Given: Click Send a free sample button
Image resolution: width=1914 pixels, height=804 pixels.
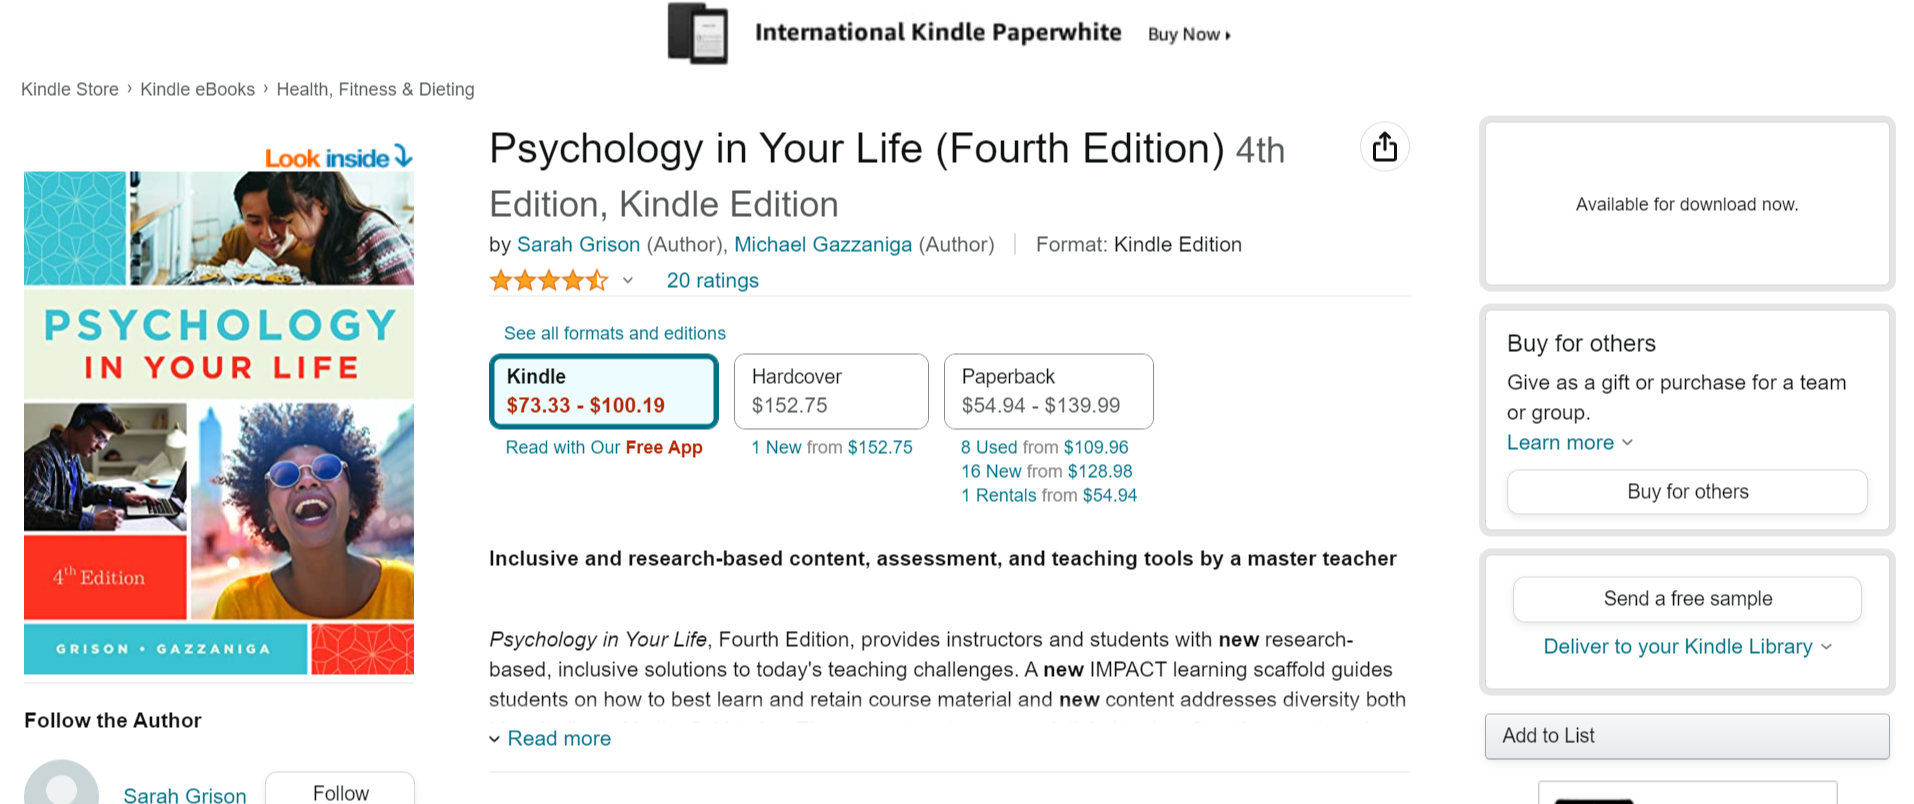Looking at the screenshot, I should point(1686,599).
